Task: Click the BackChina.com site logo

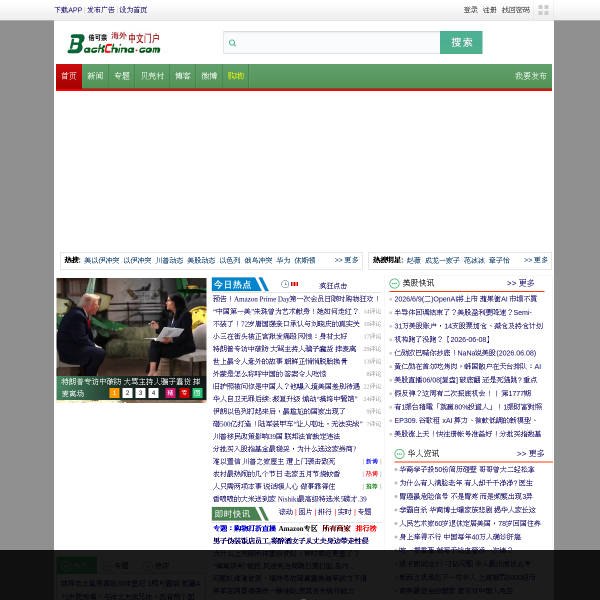Action: click(114, 43)
